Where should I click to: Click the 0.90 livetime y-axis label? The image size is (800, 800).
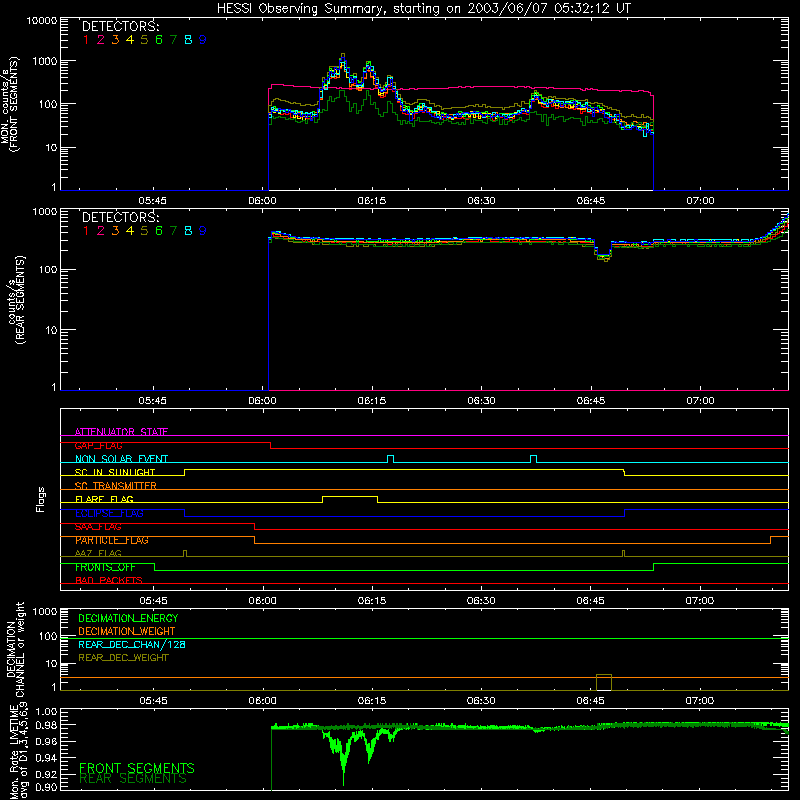46,787
